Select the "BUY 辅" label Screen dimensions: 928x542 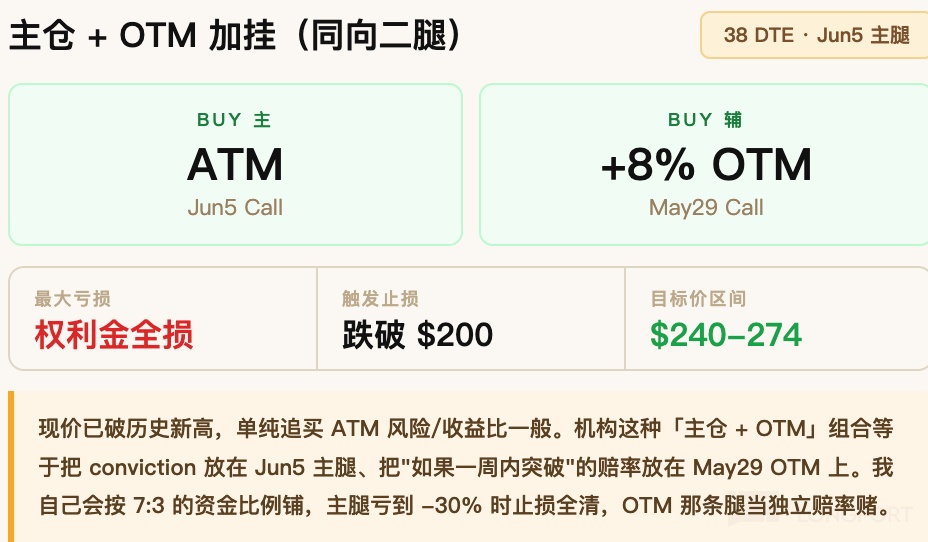[x=705, y=120]
